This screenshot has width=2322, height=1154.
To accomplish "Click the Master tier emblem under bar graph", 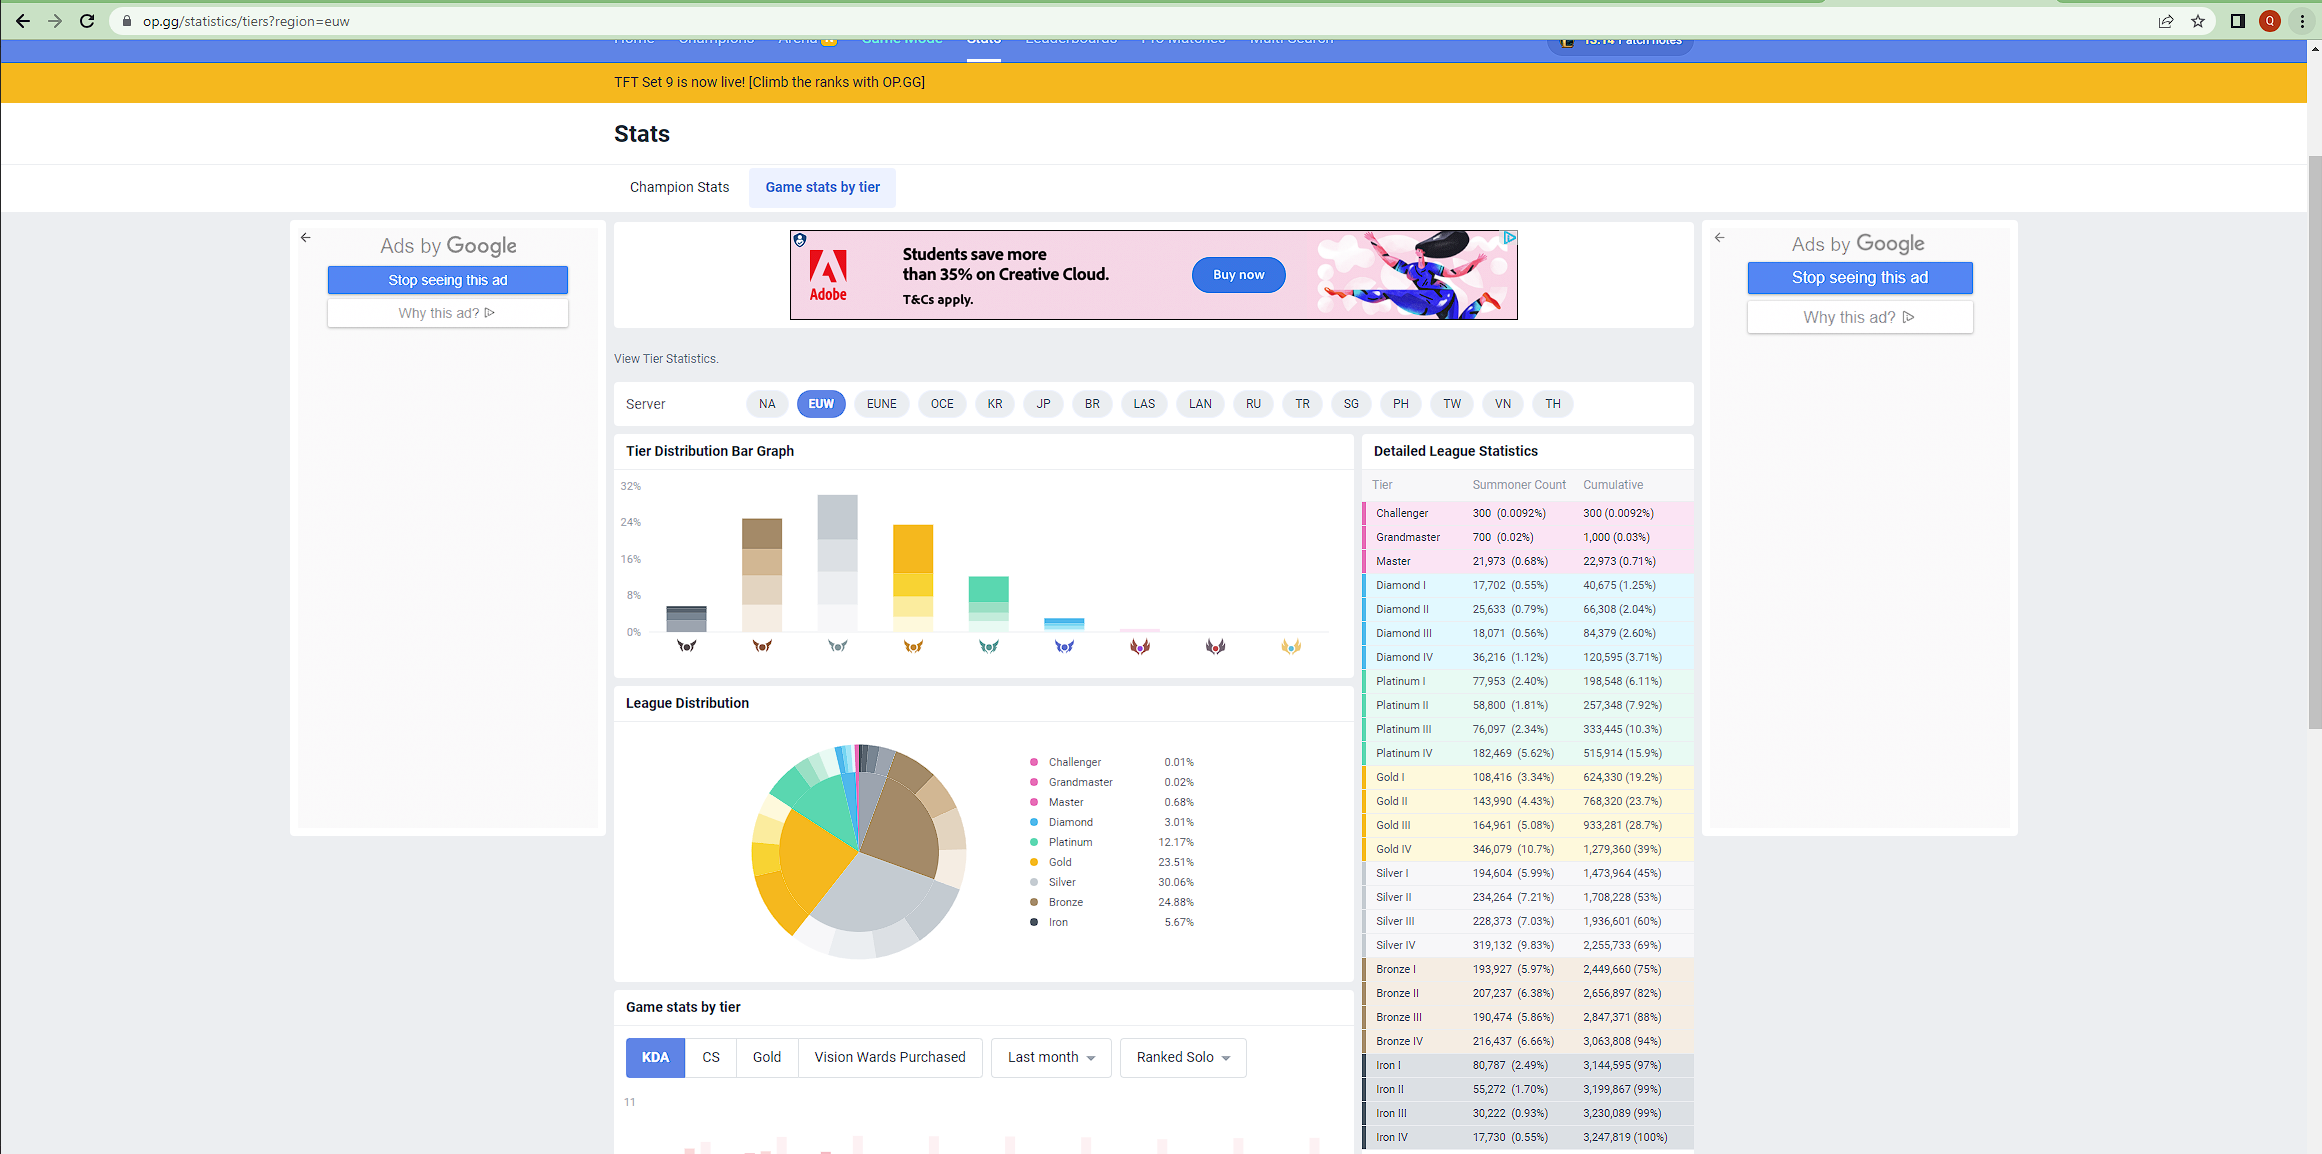I will [1140, 646].
